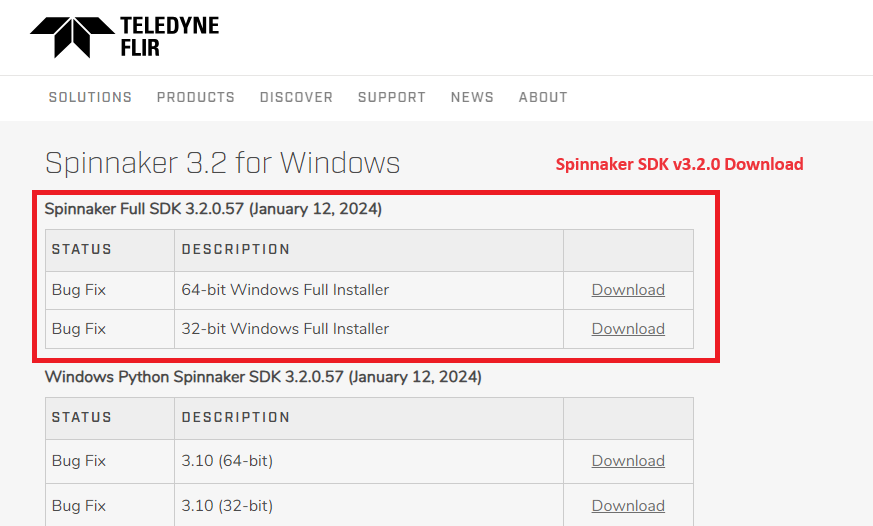This screenshot has height=526, width=873.
Task: Click the red Spinnaker SDK v3.2.0 Download label
Action: 679,164
